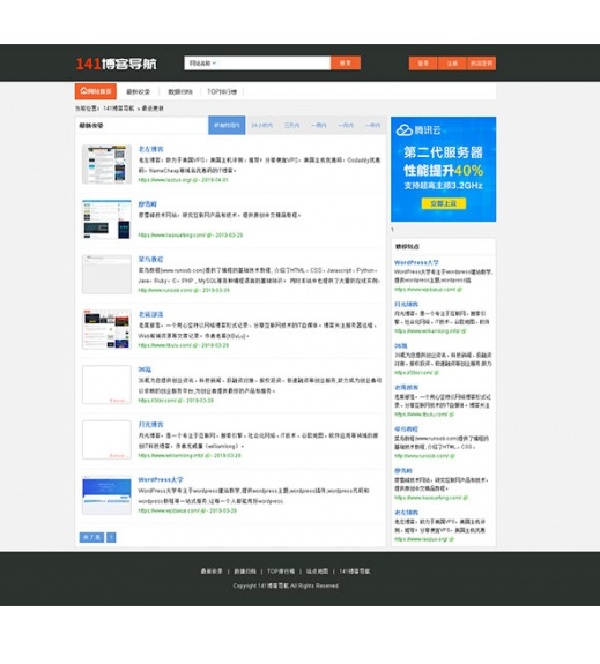Click the first listing's website thumbnail

click(106, 165)
